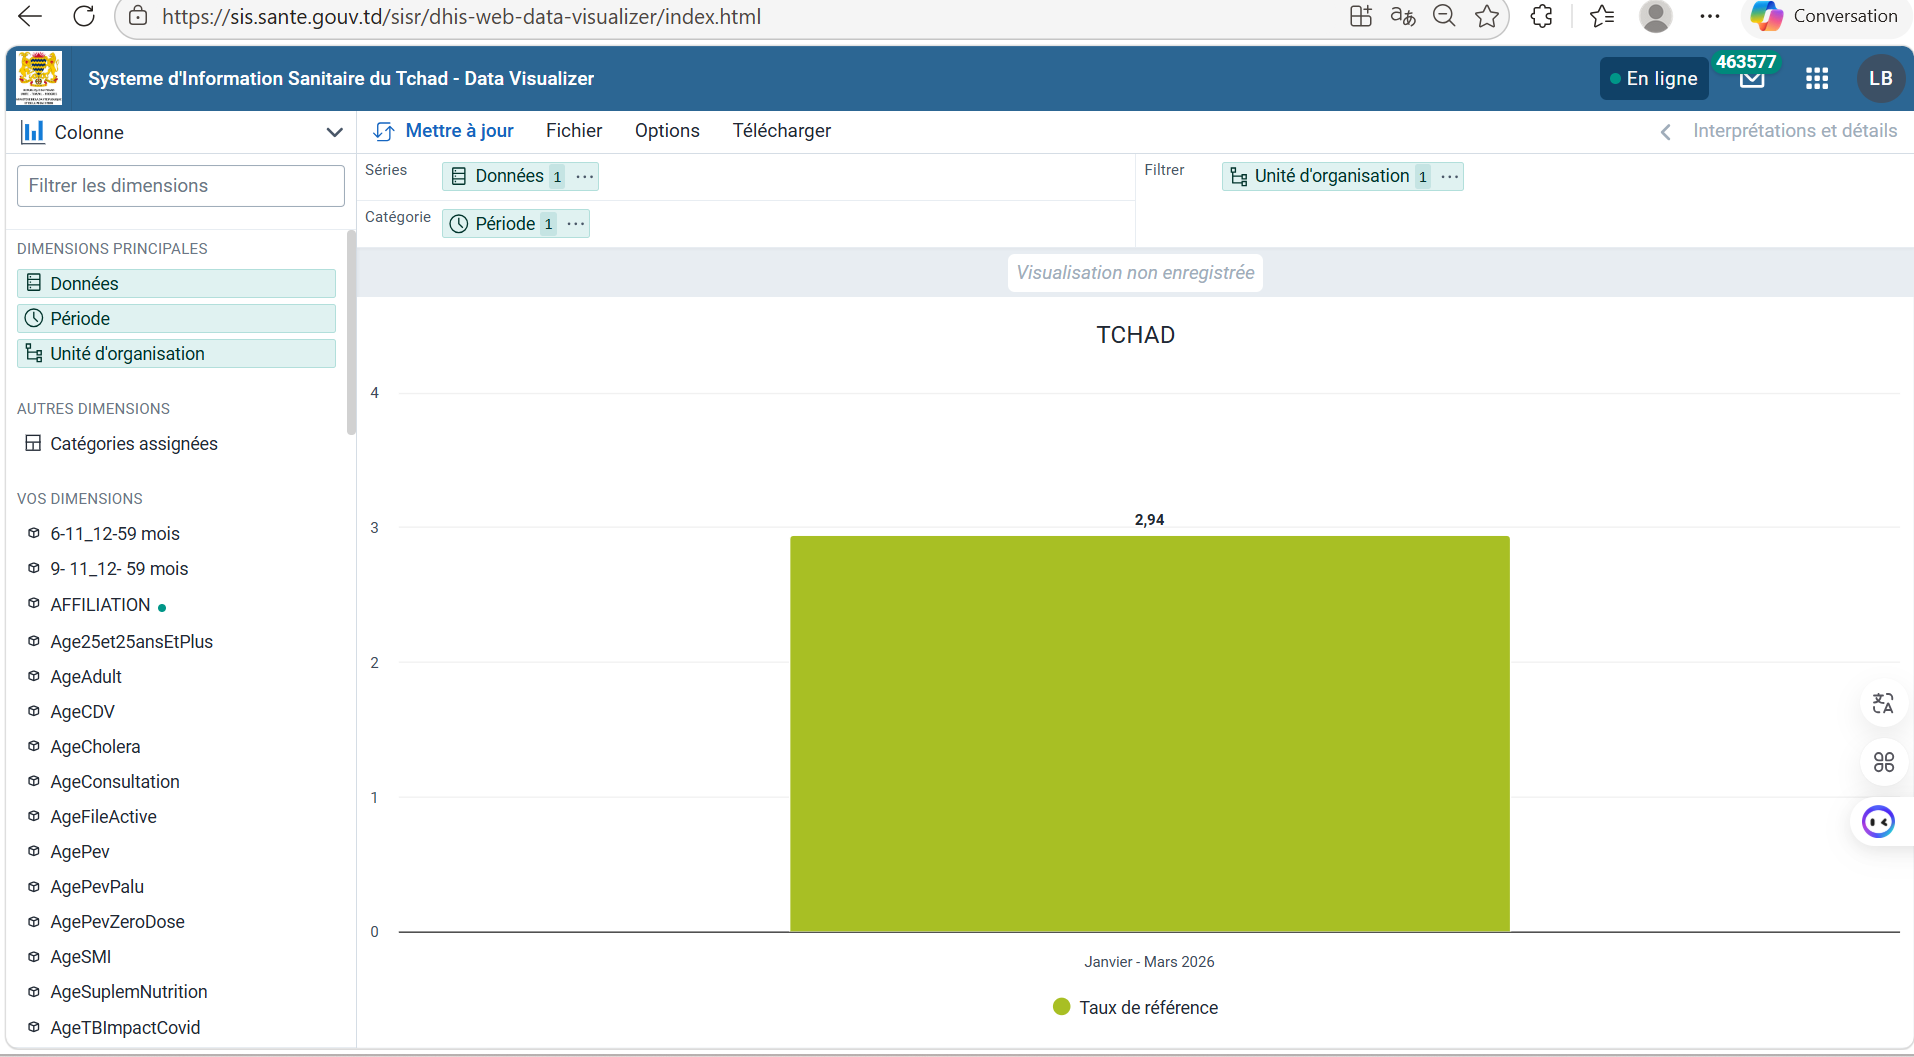Open the DHIS2 apps grid menu
The width and height of the screenshot is (1914, 1057).
[1816, 79]
